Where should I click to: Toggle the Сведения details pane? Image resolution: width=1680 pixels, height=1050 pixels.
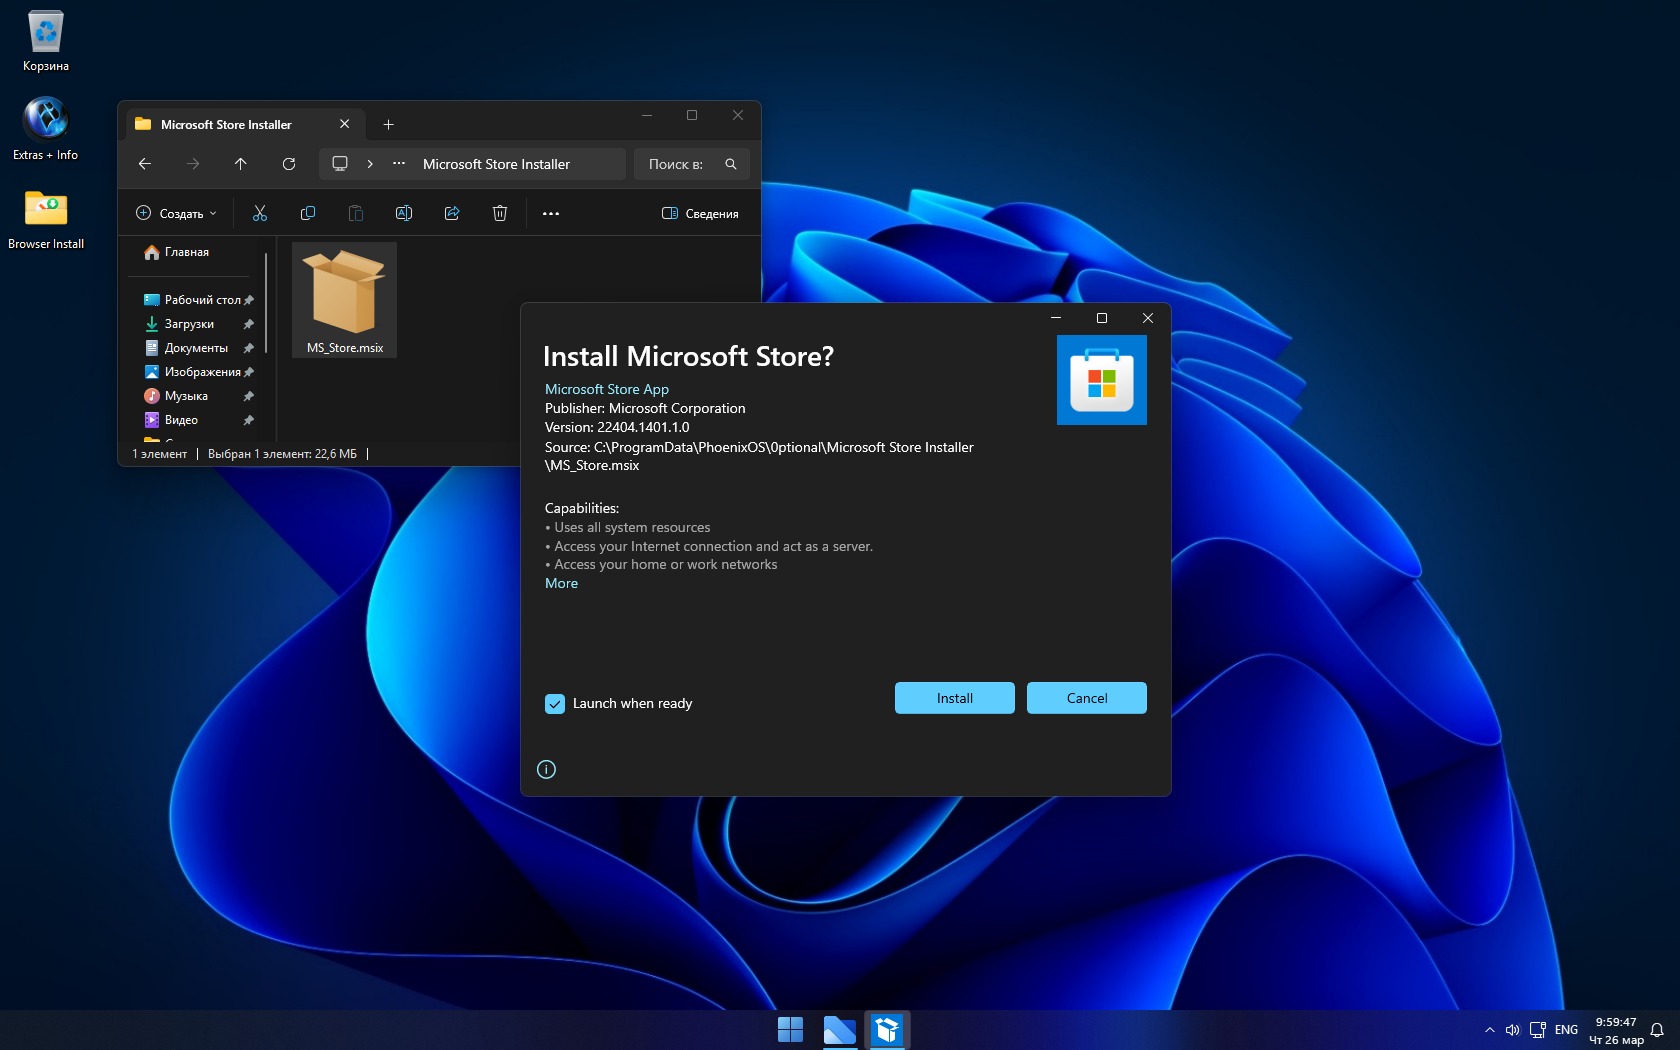(x=700, y=213)
